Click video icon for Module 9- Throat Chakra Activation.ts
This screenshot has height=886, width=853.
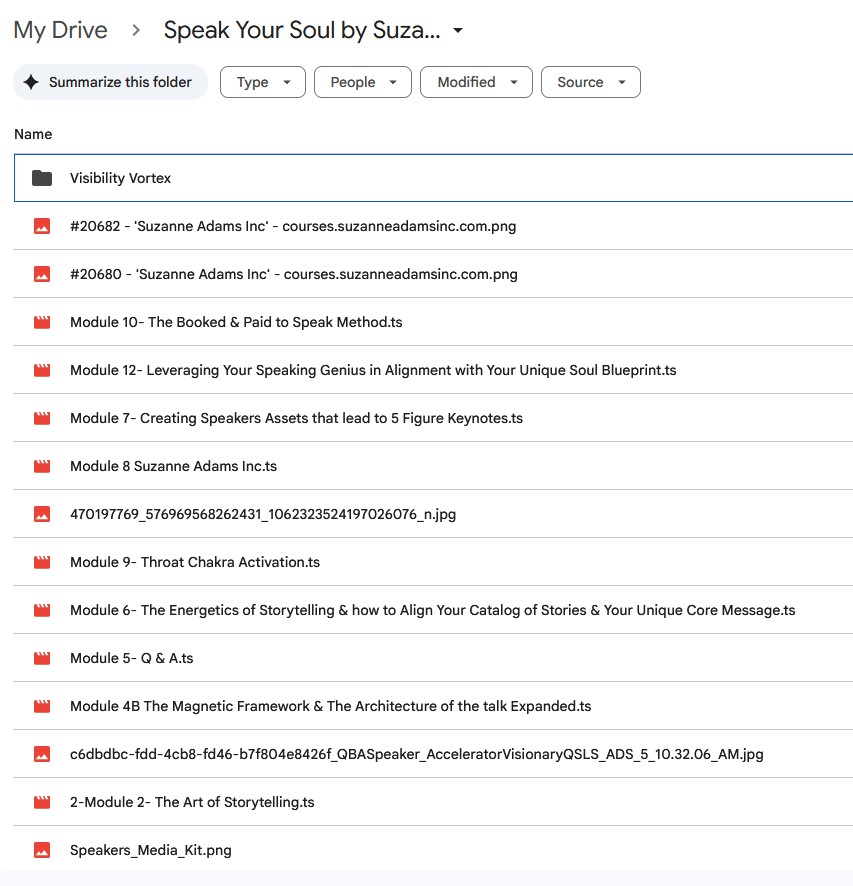coord(42,562)
